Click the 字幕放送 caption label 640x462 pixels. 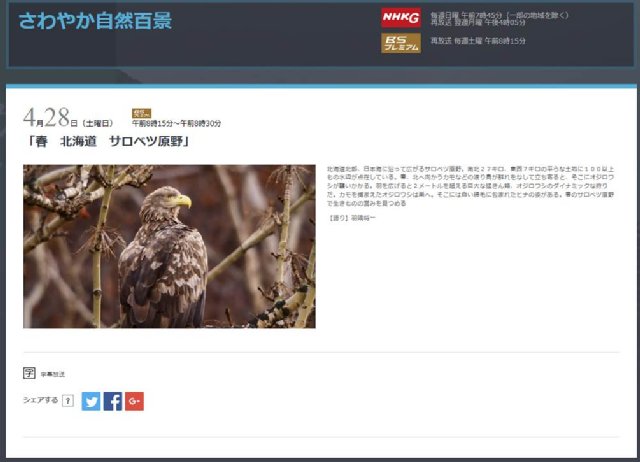[x=53, y=374]
